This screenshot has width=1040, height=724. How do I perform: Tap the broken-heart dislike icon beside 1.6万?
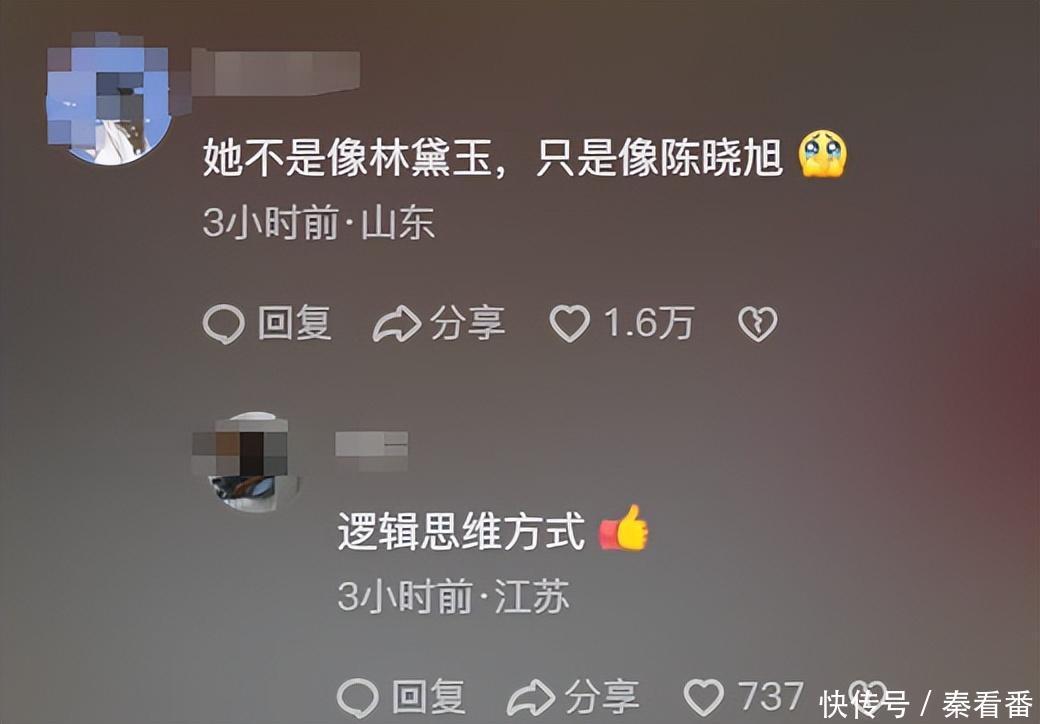[757, 324]
